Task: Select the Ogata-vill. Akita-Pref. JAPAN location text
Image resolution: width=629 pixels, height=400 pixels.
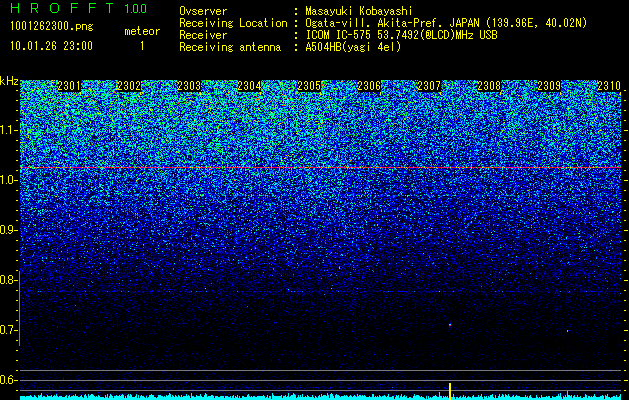Action: [446, 23]
